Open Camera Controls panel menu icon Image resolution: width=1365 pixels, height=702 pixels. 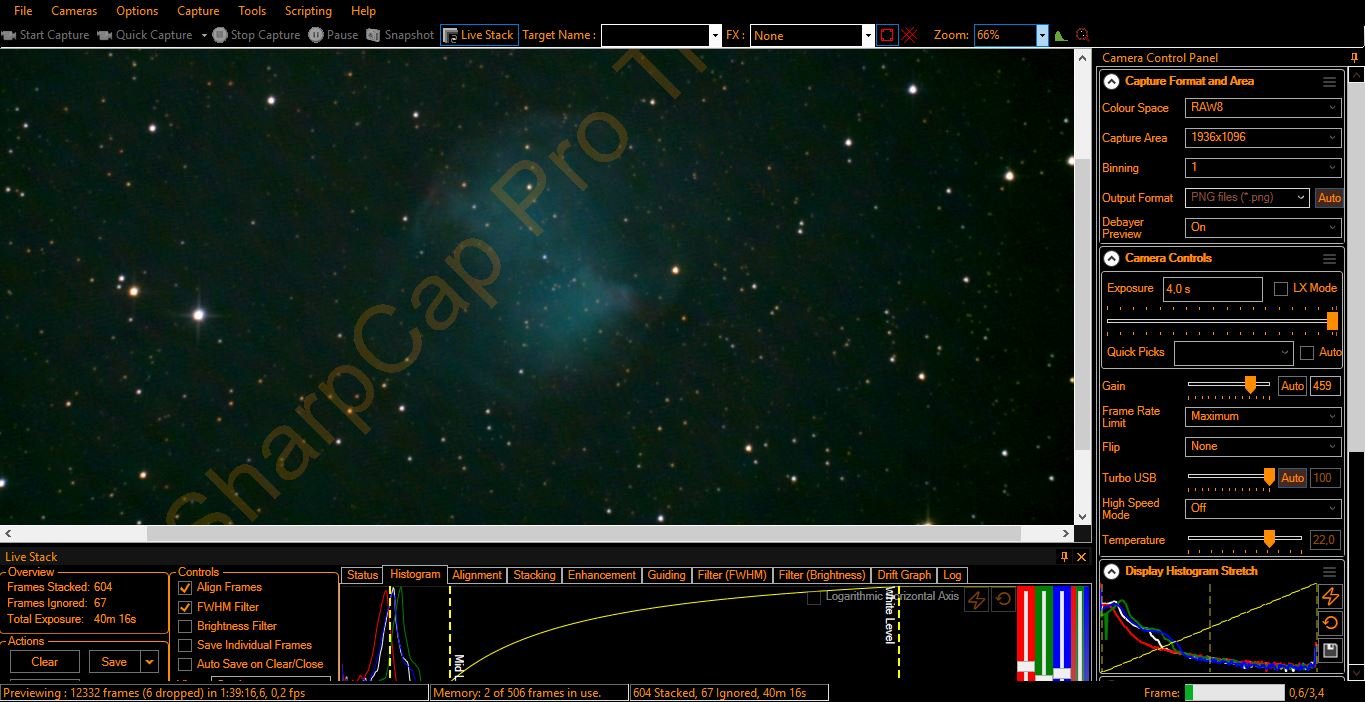pyautogui.click(x=1329, y=259)
